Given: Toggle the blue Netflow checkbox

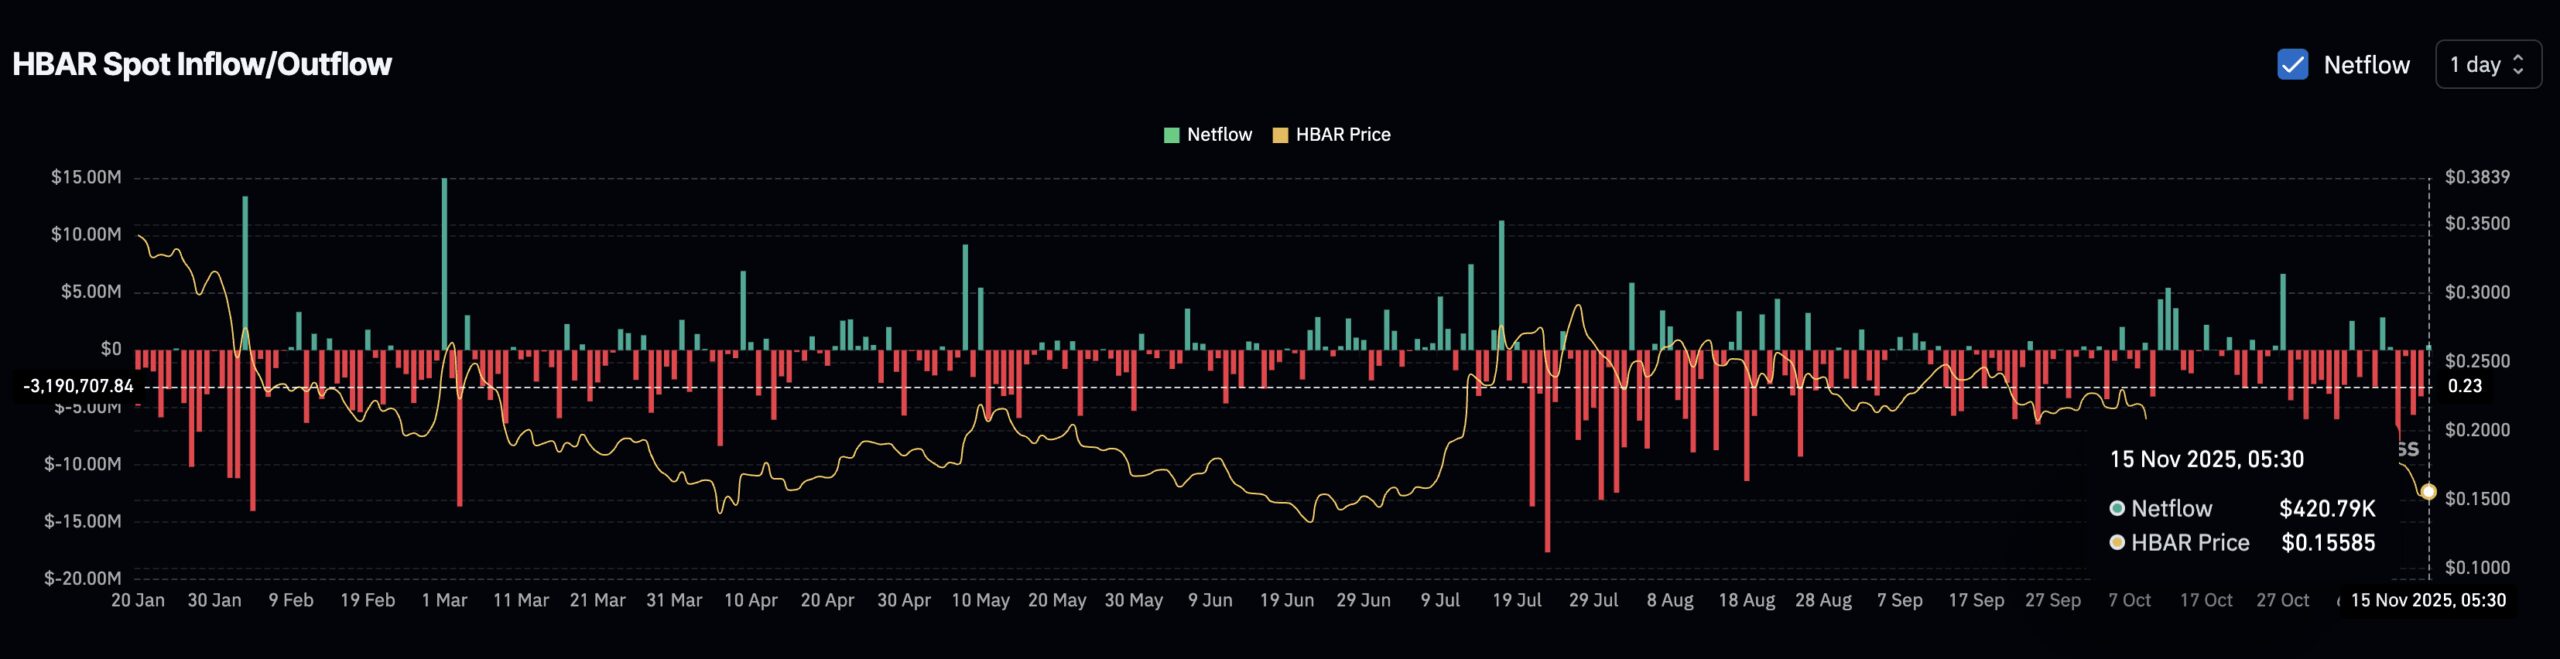Looking at the screenshot, I should coord(2292,65).
